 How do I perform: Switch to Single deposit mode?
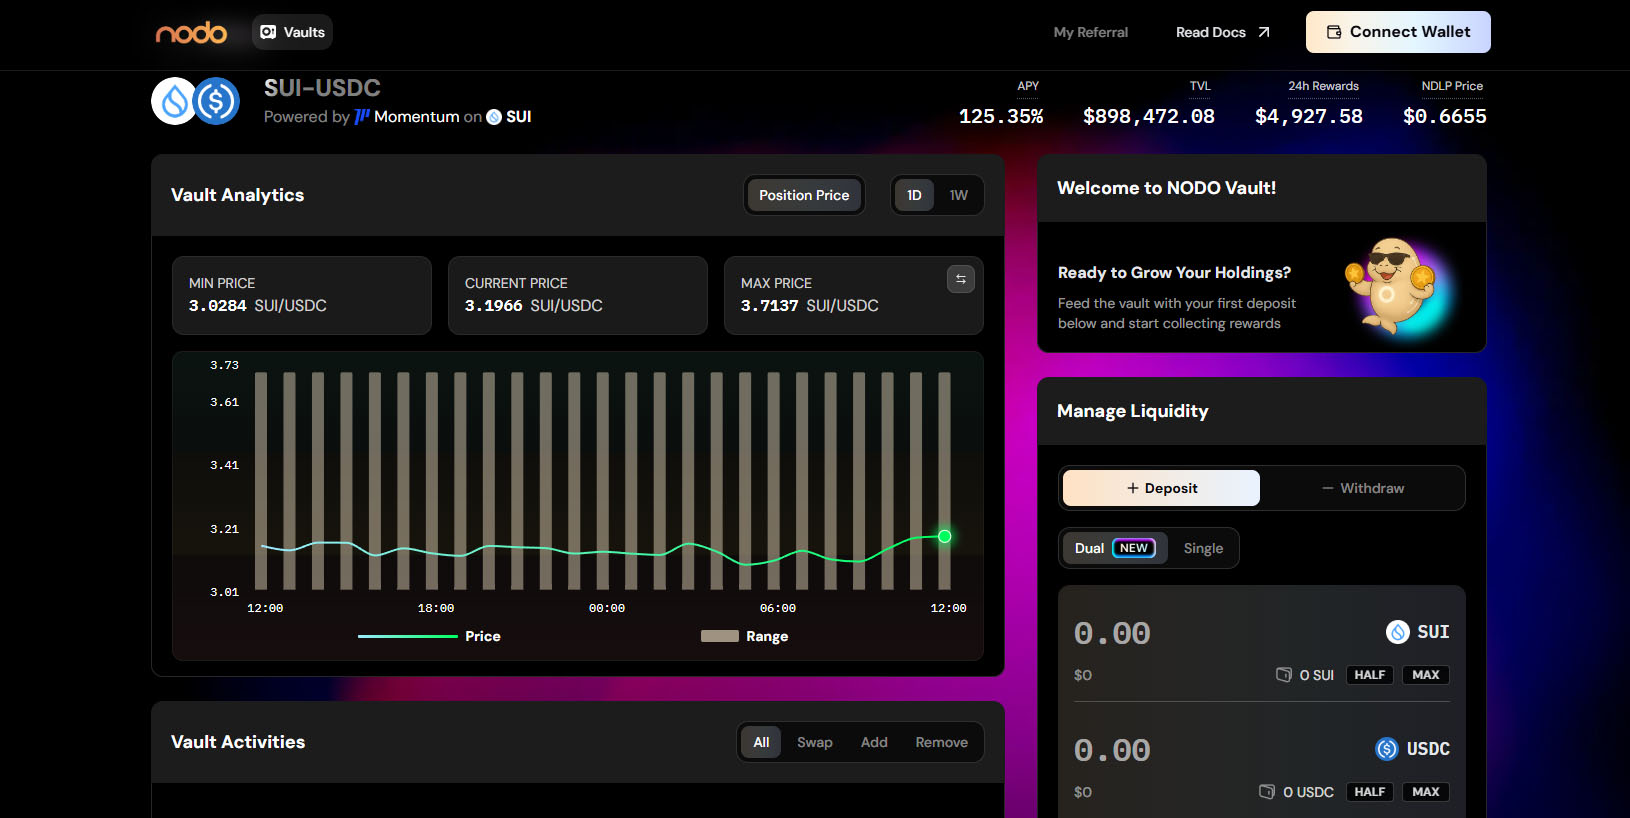coord(1203,548)
